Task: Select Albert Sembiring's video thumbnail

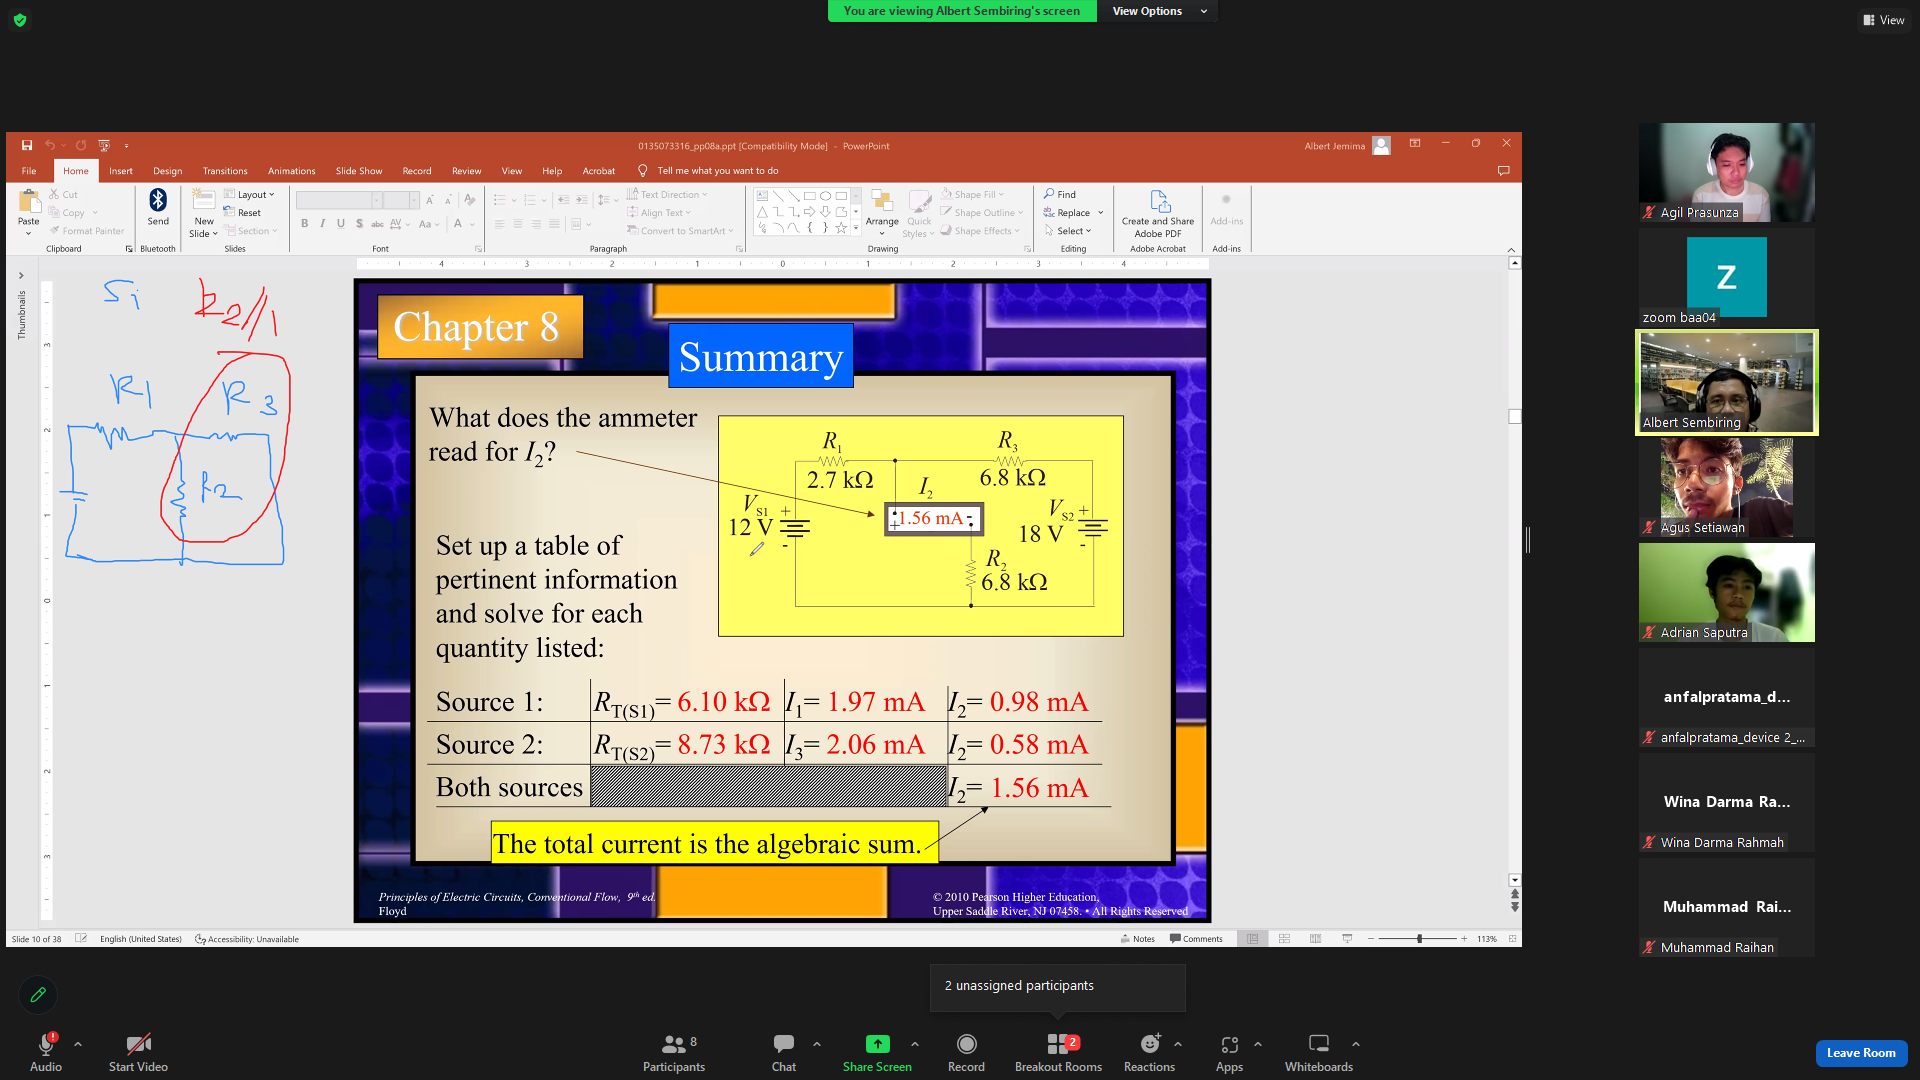Action: 1727,382
